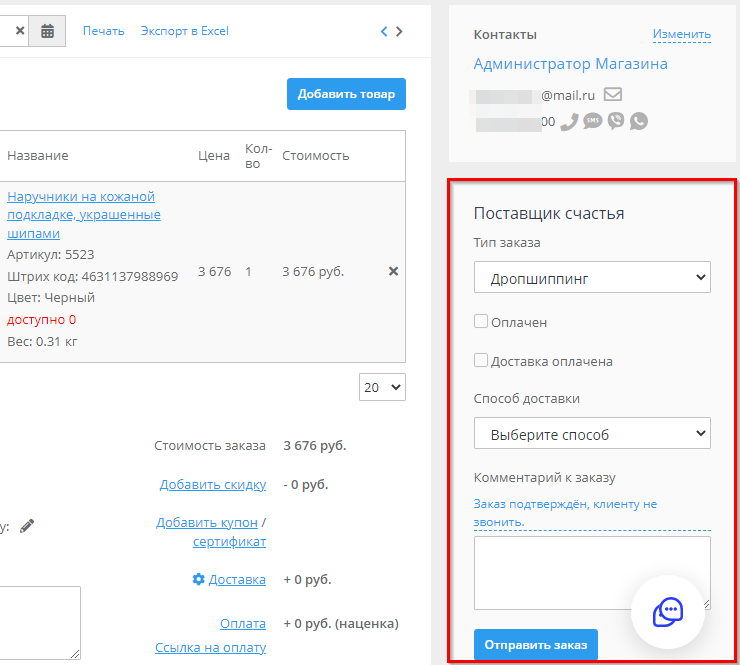Go to the previous order arrow
The image size is (740, 665).
384,31
